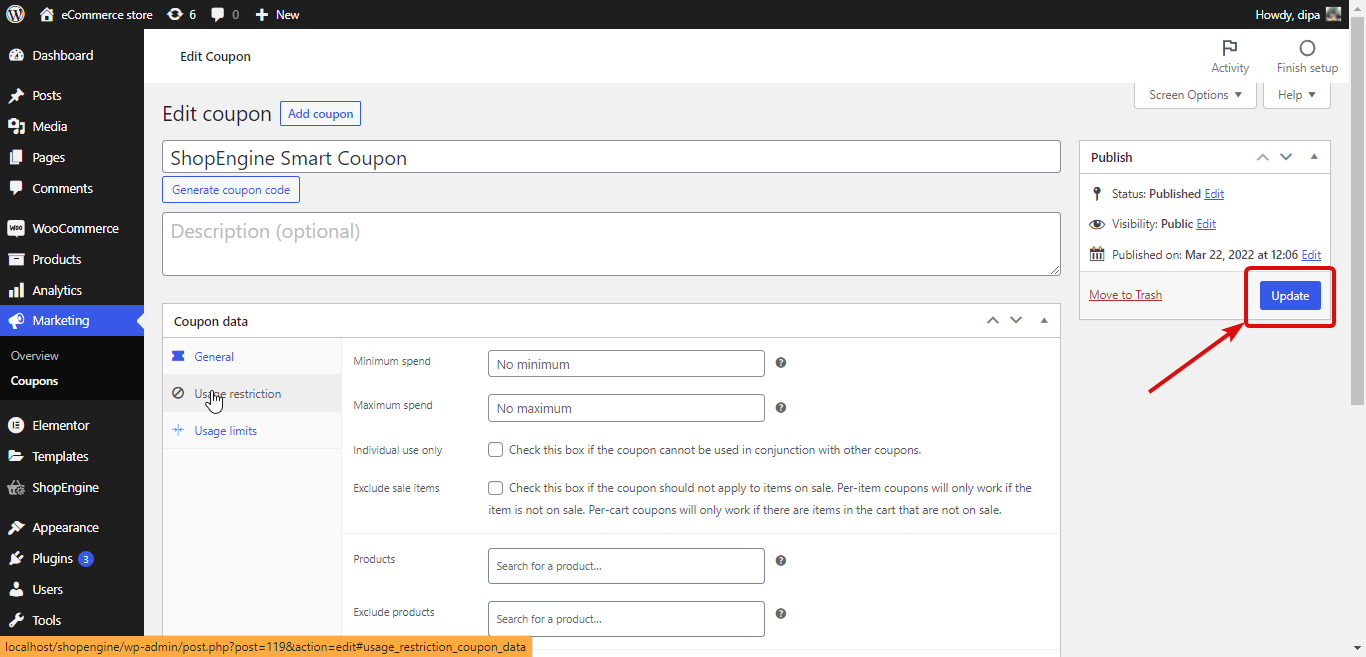Open the Finish setup circle icon
The width and height of the screenshot is (1366, 657).
1307,48
